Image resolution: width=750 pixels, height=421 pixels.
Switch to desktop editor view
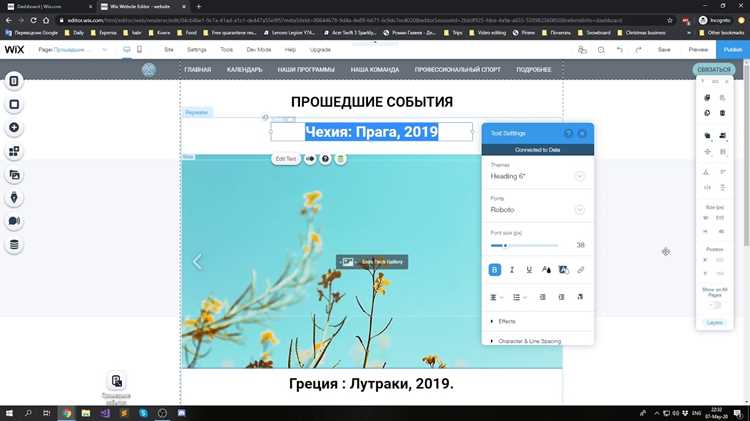coord(126,49)
